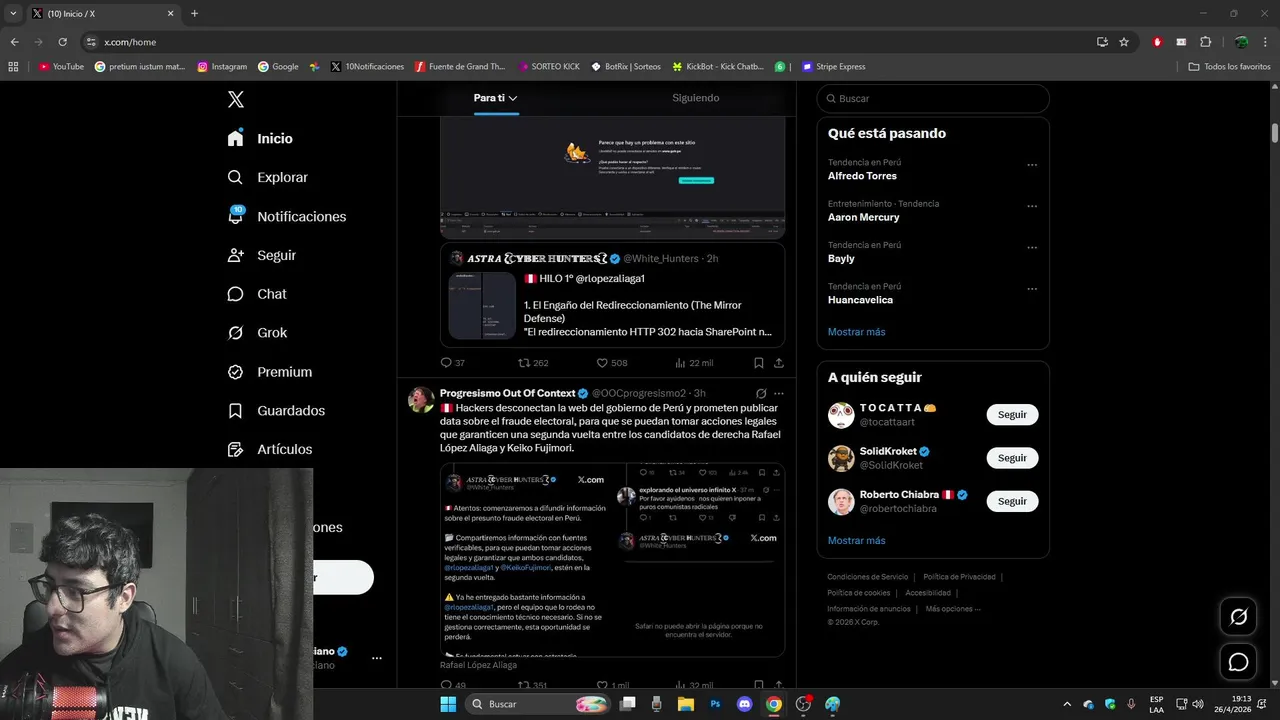The height and width of the screenshot is (720, 1280).
Task: Repost the tweet showing 262 reposts
Action: pos(523,363)
